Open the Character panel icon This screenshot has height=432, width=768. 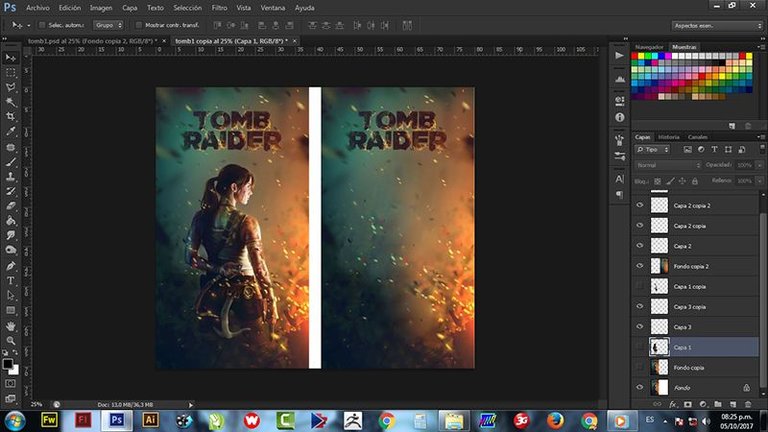(x=620, y=179)
